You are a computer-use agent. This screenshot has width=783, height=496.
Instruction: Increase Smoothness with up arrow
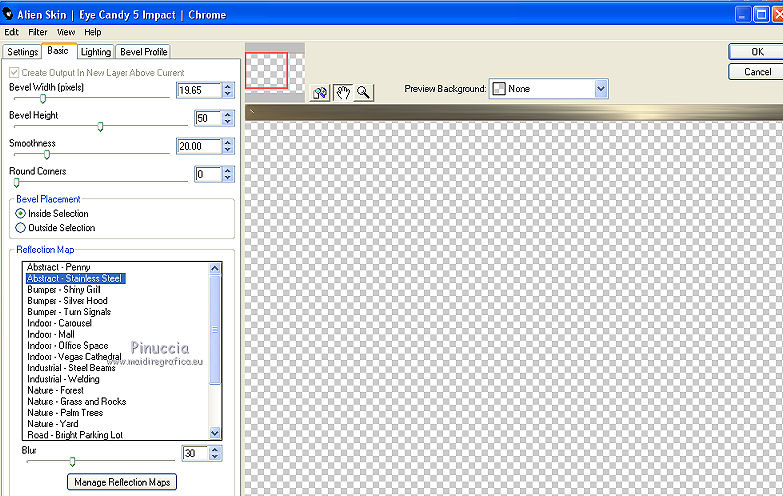pos(228,142)
